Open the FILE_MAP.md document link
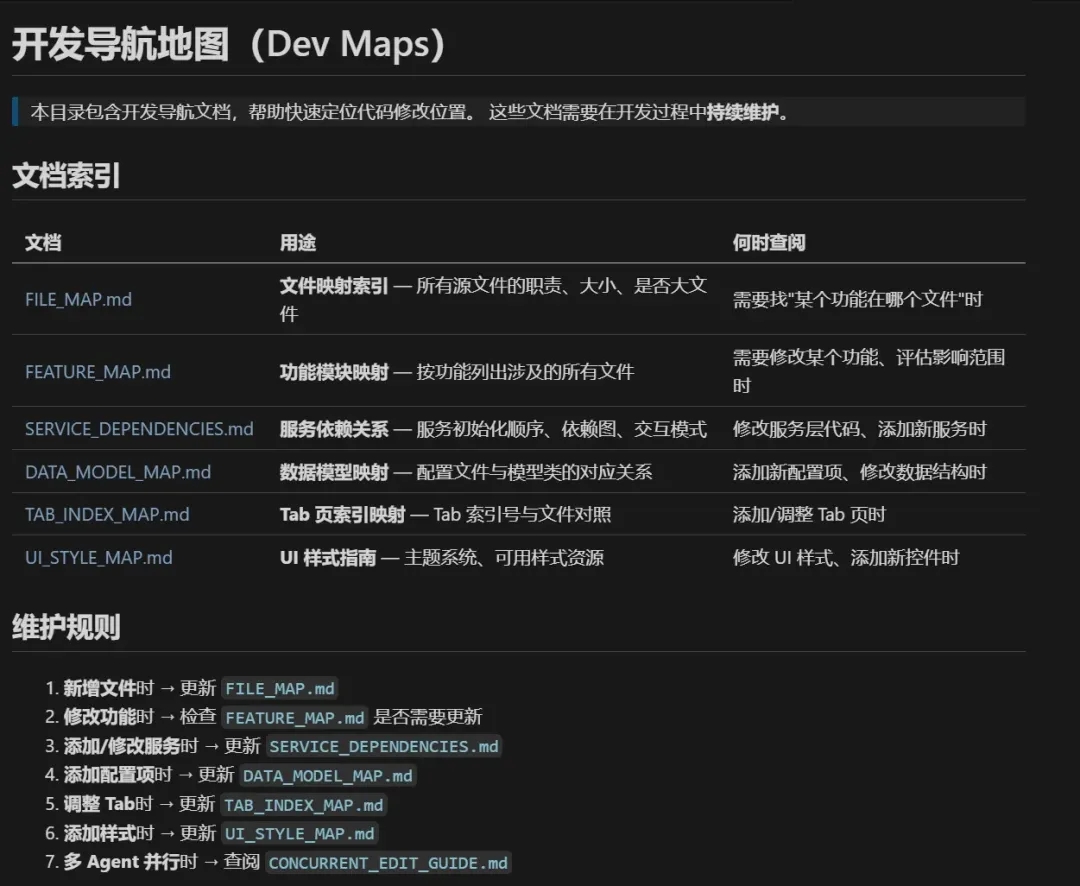1080x886 pixels. coord(78,299)
